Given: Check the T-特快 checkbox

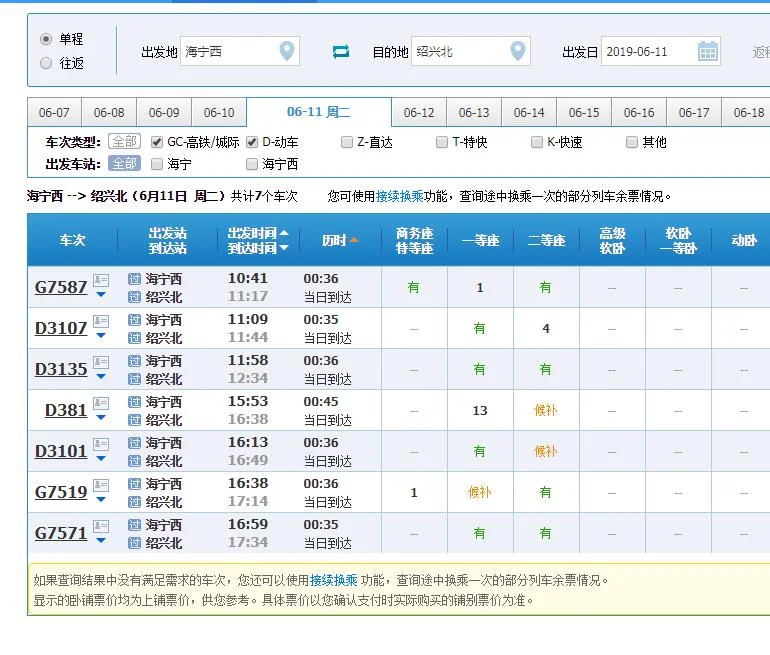Looking at the screenshot, I should pyautogui.click(x=442, y=142).
